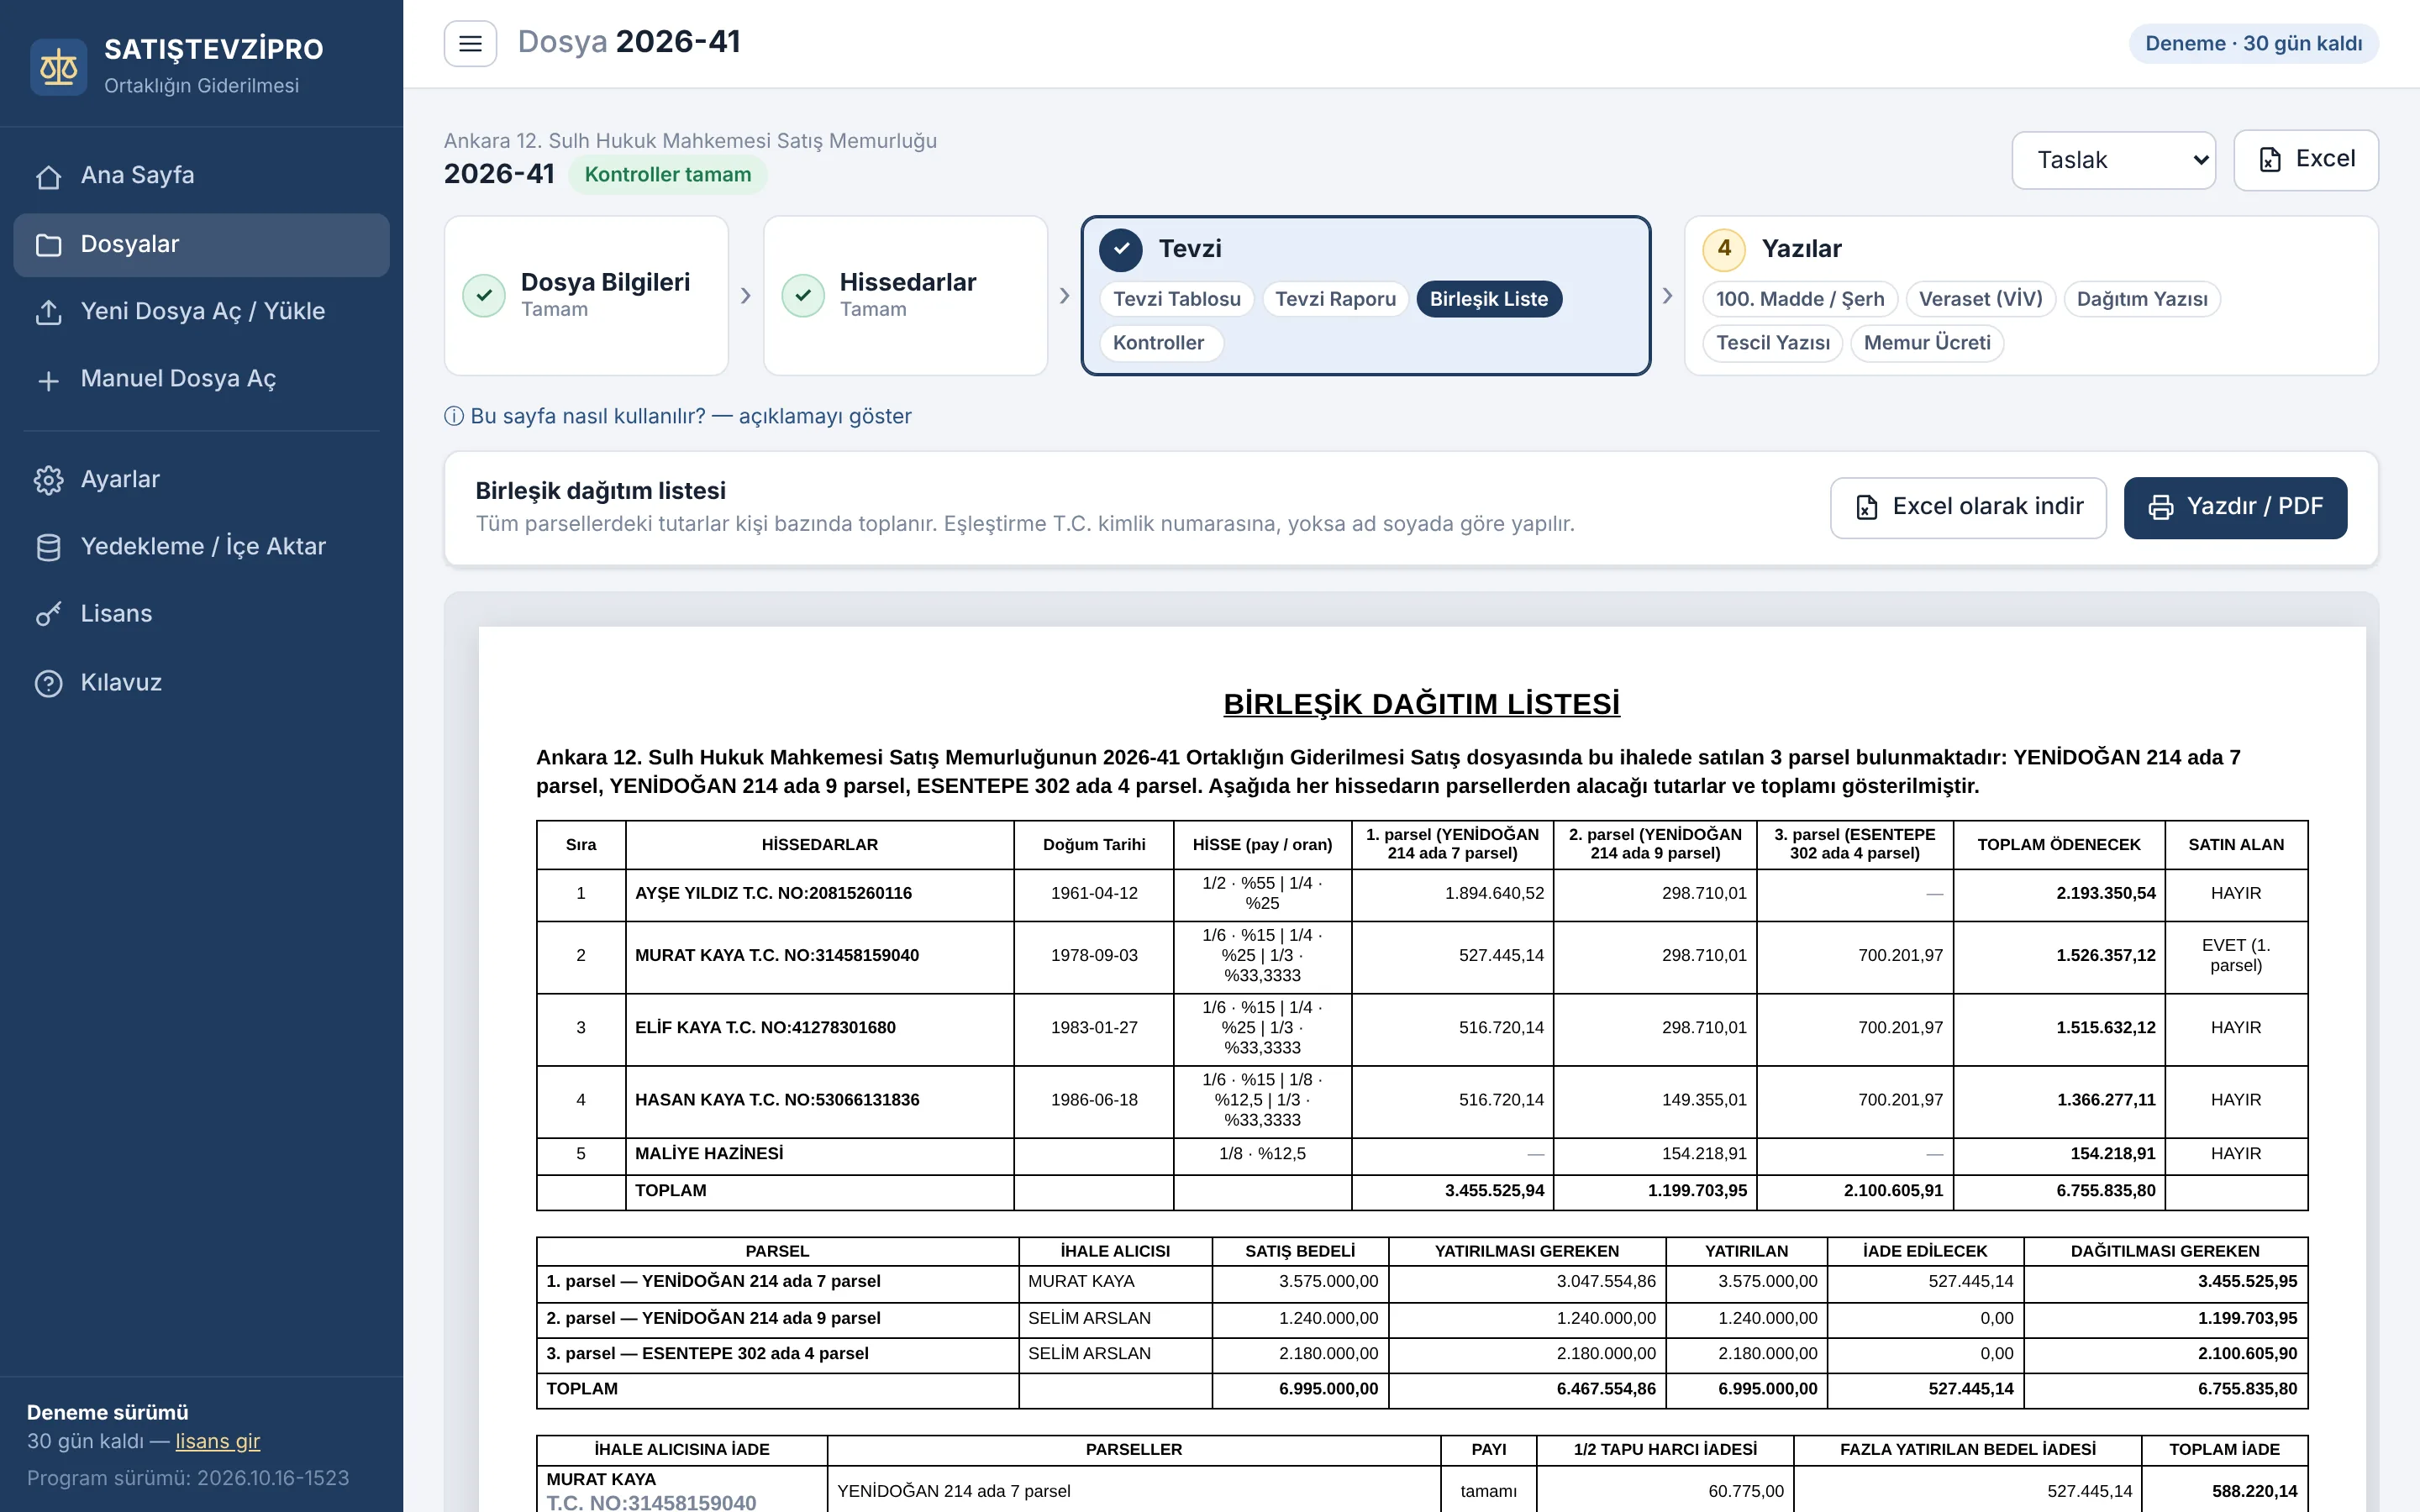Click the top Excel export button
This screenshot has height=1512, width=2420.
[2306, 160]
